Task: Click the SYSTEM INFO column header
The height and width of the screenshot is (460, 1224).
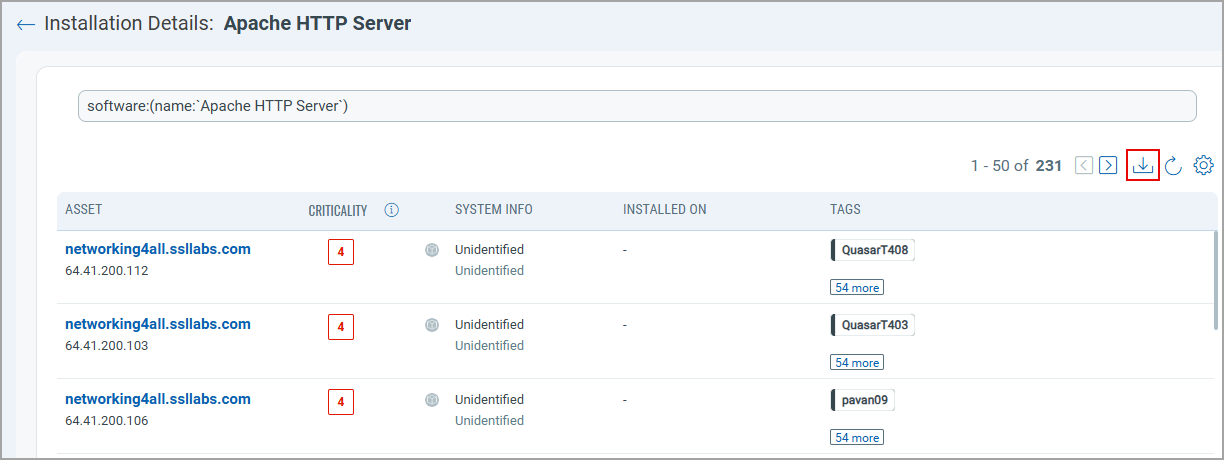Action: click(494, 210)
